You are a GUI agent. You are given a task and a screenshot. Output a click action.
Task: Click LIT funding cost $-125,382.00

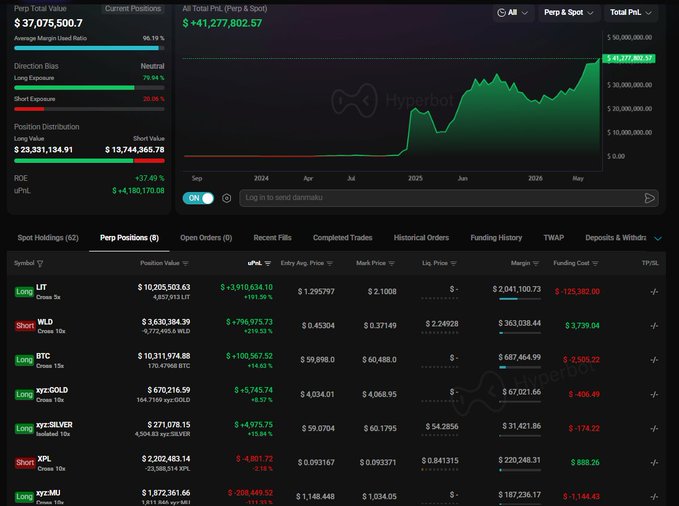pyautogui.click(x=577, y=292)
